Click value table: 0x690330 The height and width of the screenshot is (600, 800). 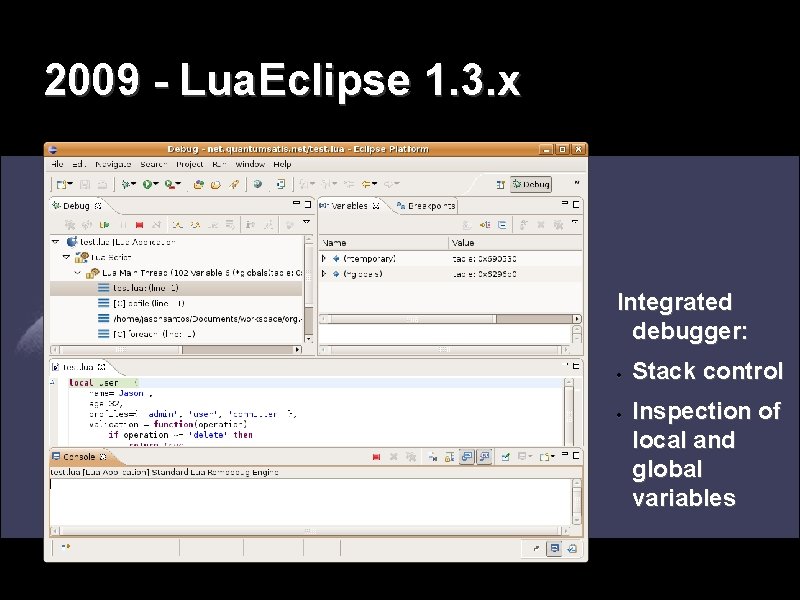[484, 259]
